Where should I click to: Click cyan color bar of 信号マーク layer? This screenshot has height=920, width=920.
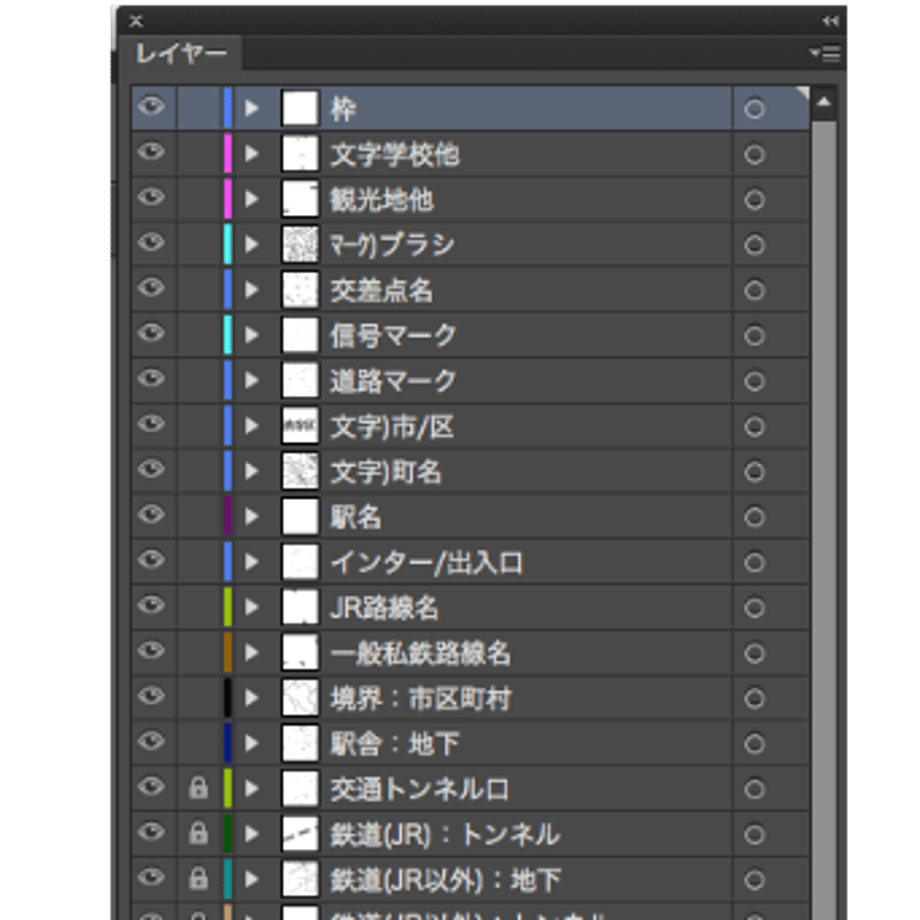228,335
